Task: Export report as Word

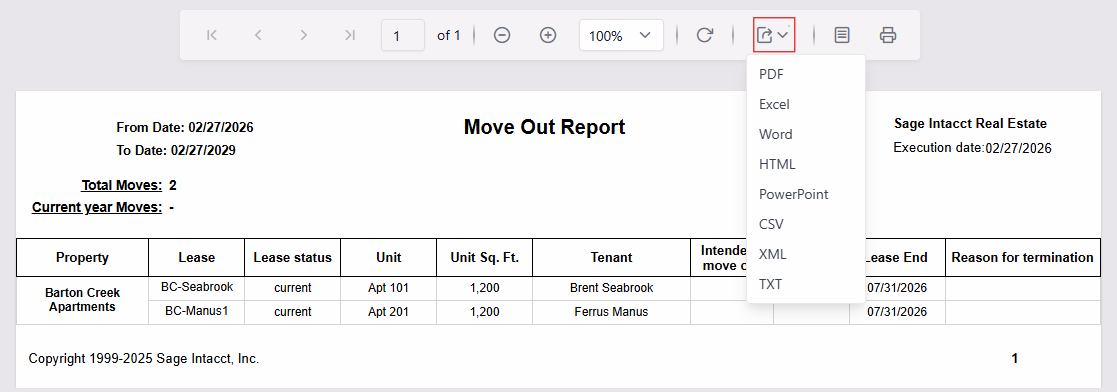Action: pos(806,134)
